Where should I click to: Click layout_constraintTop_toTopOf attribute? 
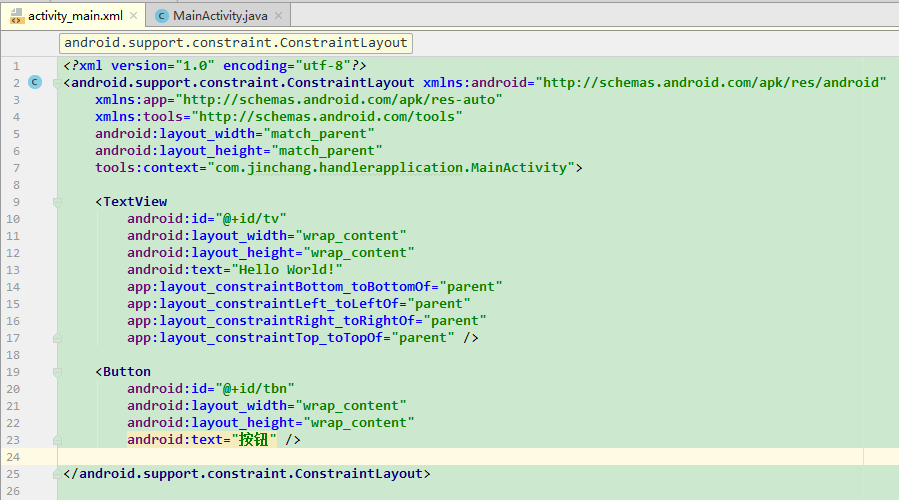pyautogui.click(x=291, y=338)
